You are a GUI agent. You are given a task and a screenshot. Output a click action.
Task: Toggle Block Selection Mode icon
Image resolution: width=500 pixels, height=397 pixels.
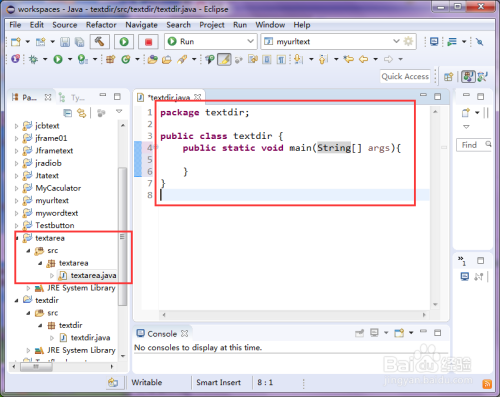pyautogui.click(x=267, y=59)
